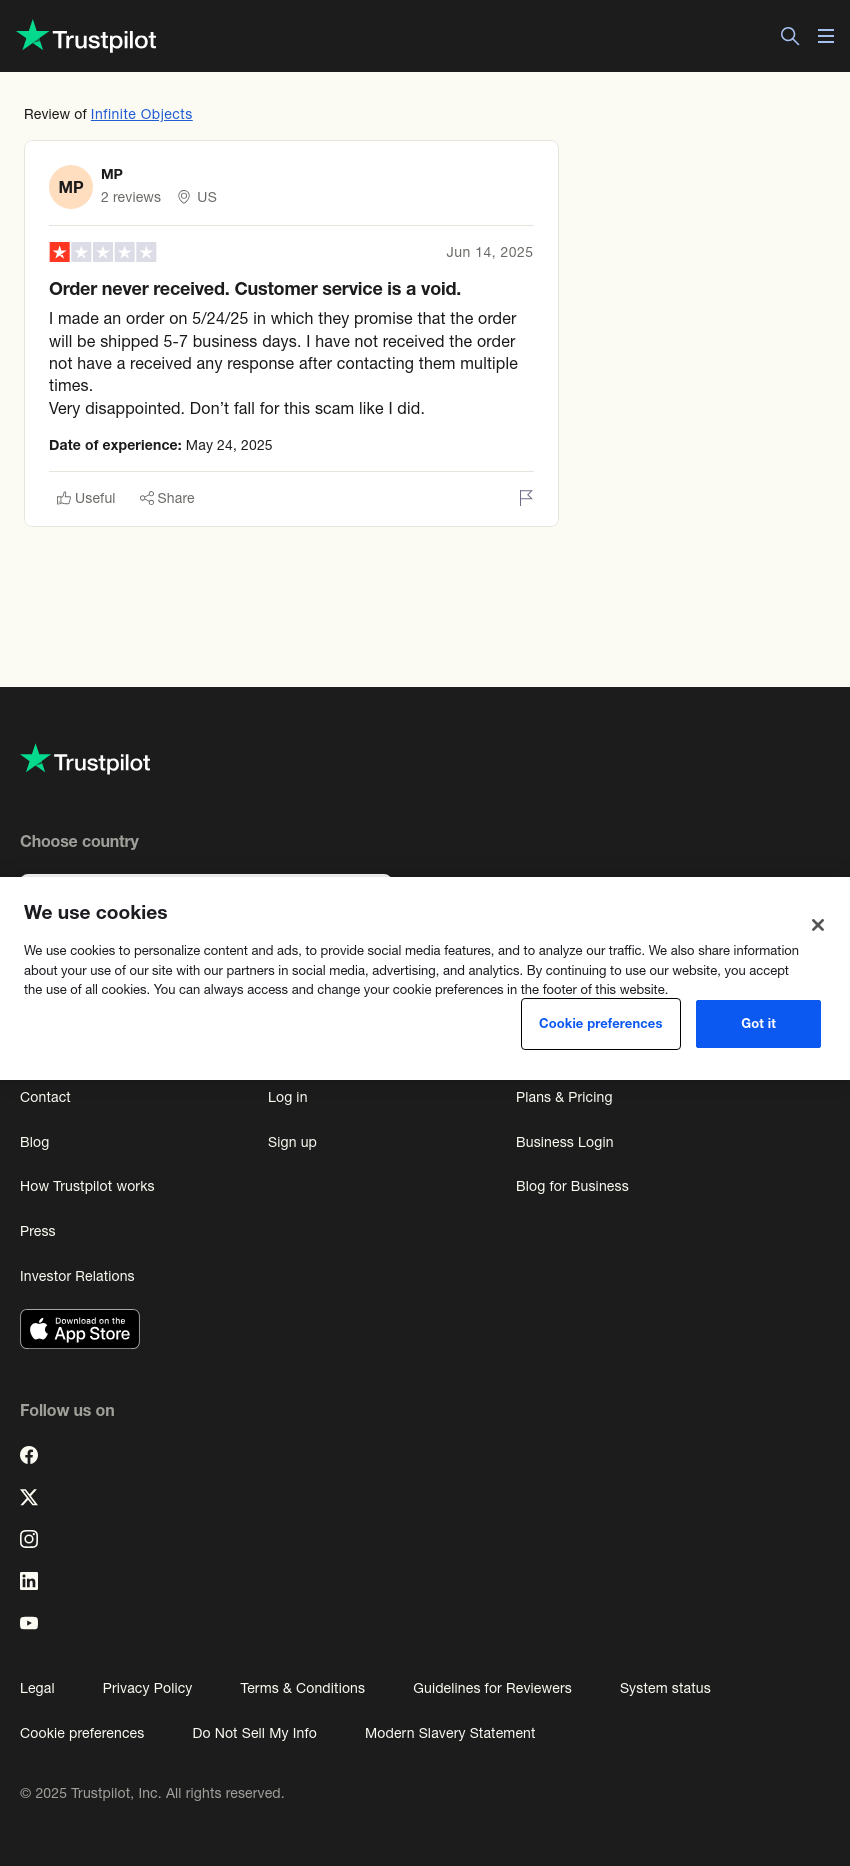Image resolution: width=850 pixels, height=1866 pixels.
Task: Share the review
Action: click(x=167, y=498)
